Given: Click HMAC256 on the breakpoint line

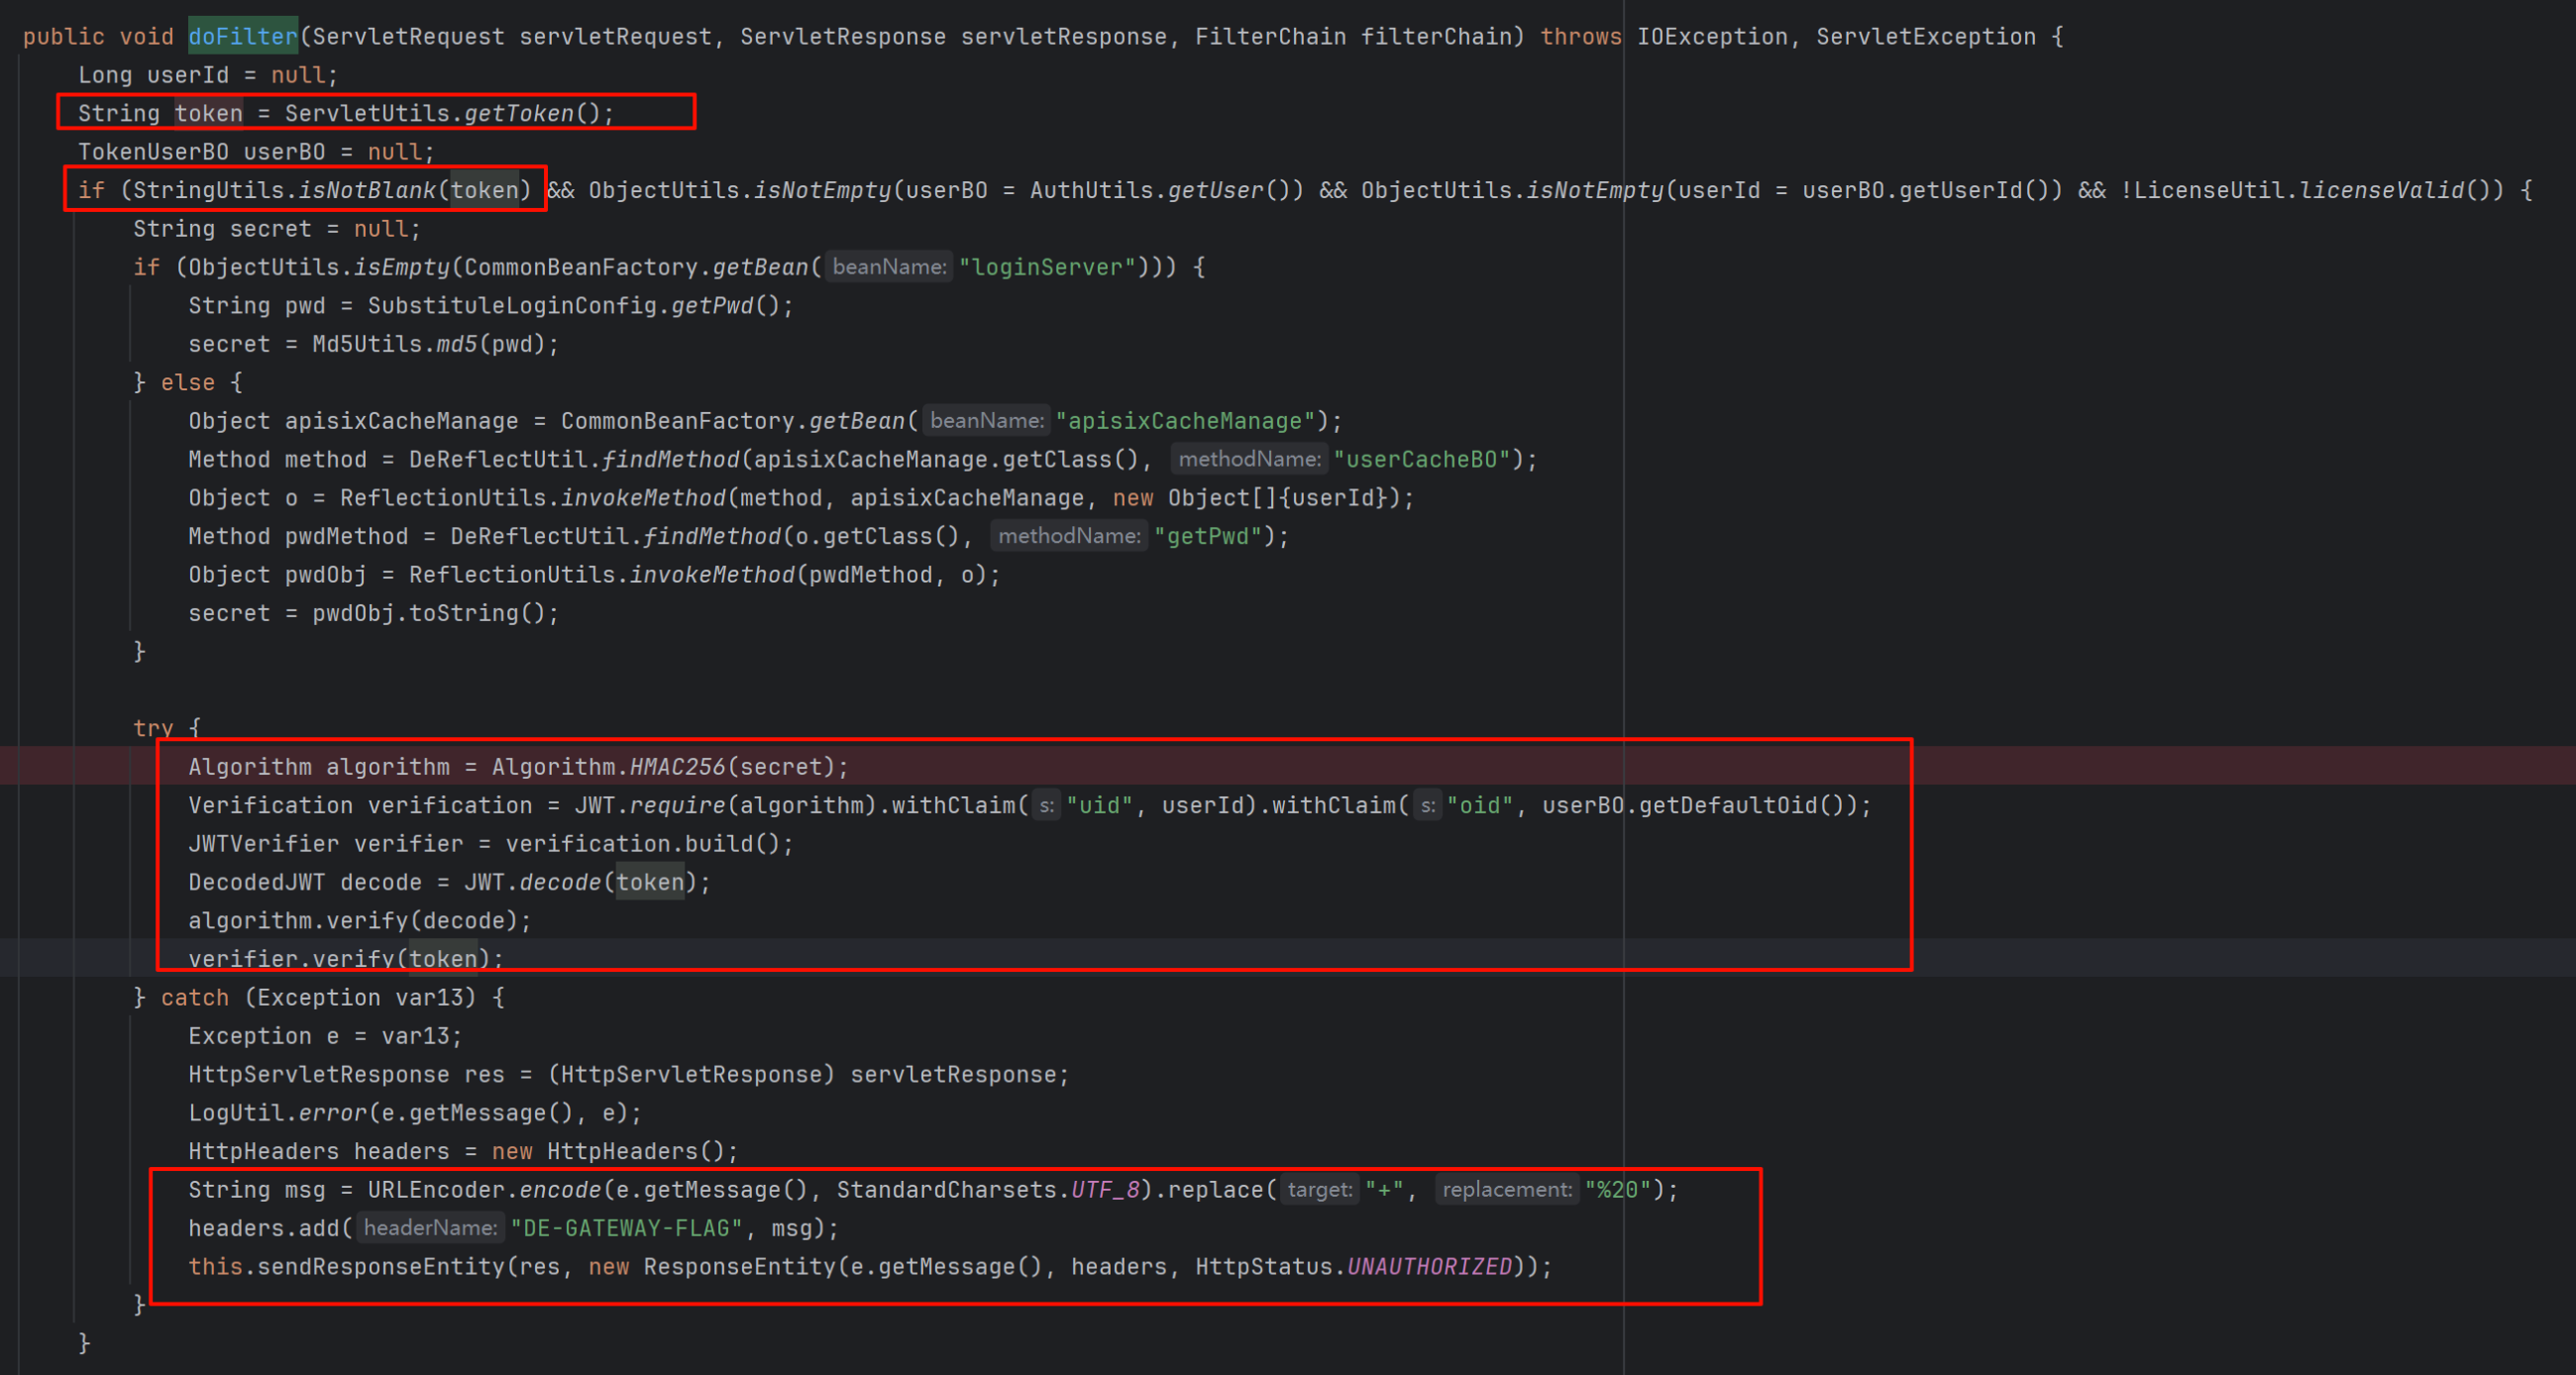Looking at the screenshot, I should (x=677, y=767).
